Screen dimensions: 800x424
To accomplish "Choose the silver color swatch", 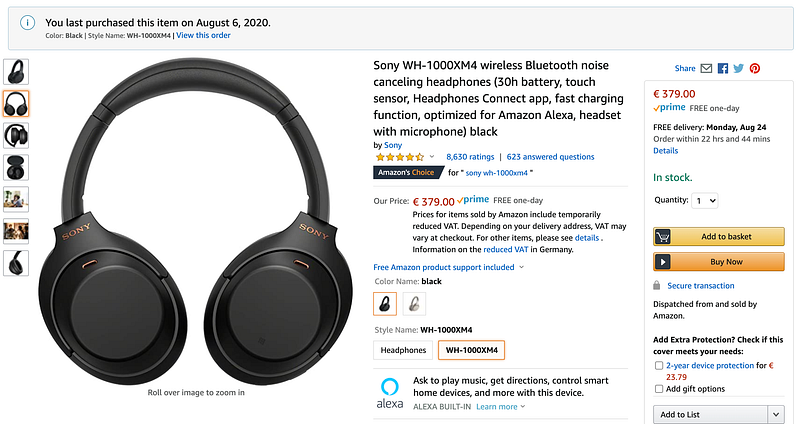I will (414, 304).
